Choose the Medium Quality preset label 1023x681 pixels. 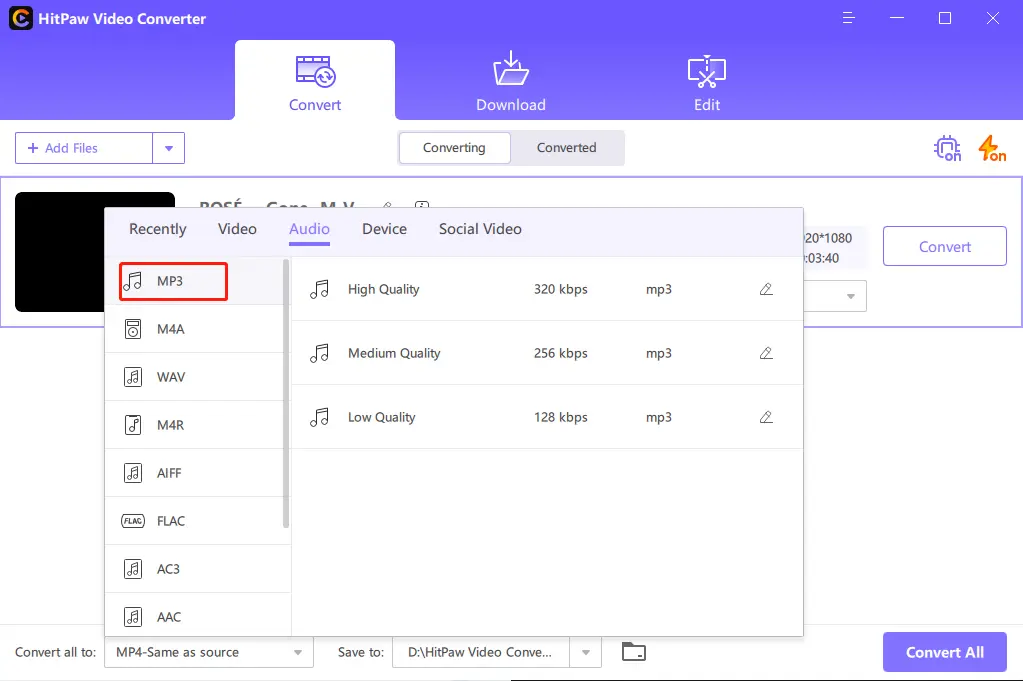(x=394, y=353)
